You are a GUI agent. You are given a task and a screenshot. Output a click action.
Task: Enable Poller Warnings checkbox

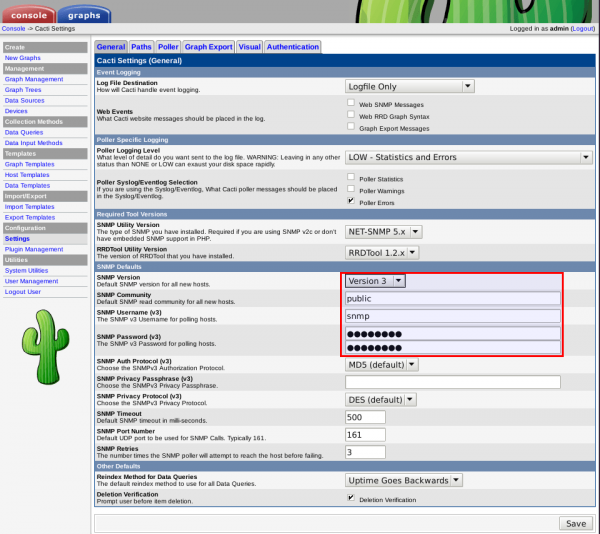[x=351, y=188]
